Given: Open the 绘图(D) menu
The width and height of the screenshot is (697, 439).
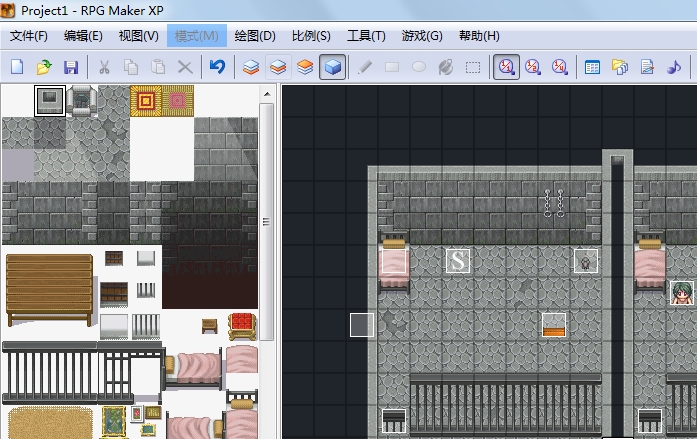Looking at the screenshot, I should click(x=255, y=36).
